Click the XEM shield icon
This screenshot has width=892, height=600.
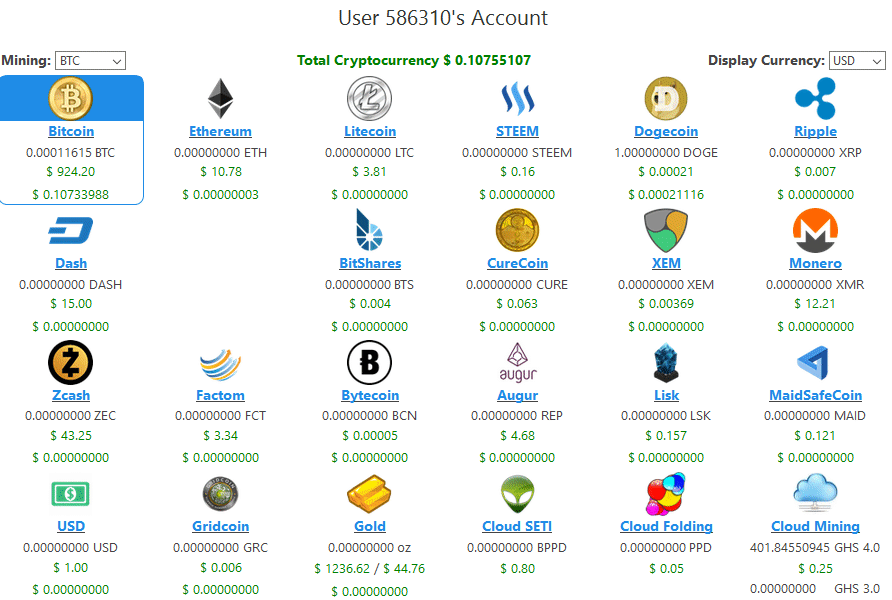click(x=666, y=230)
